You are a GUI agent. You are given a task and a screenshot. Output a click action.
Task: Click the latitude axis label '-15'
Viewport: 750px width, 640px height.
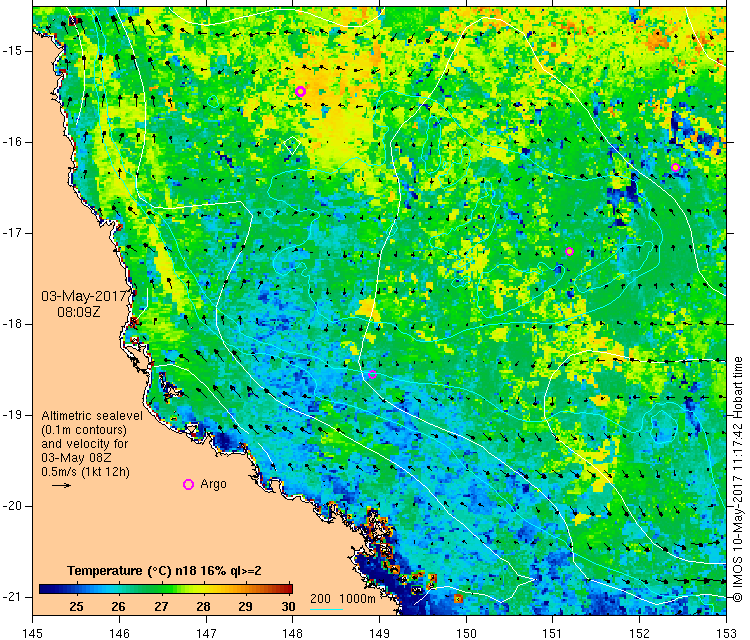tap(11, 51)
